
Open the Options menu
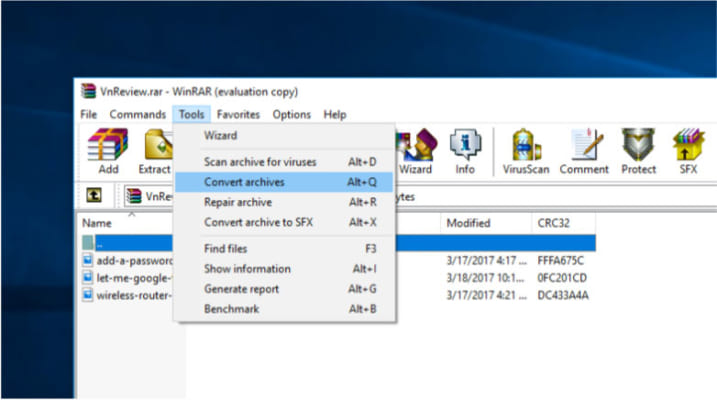point(292,114)
